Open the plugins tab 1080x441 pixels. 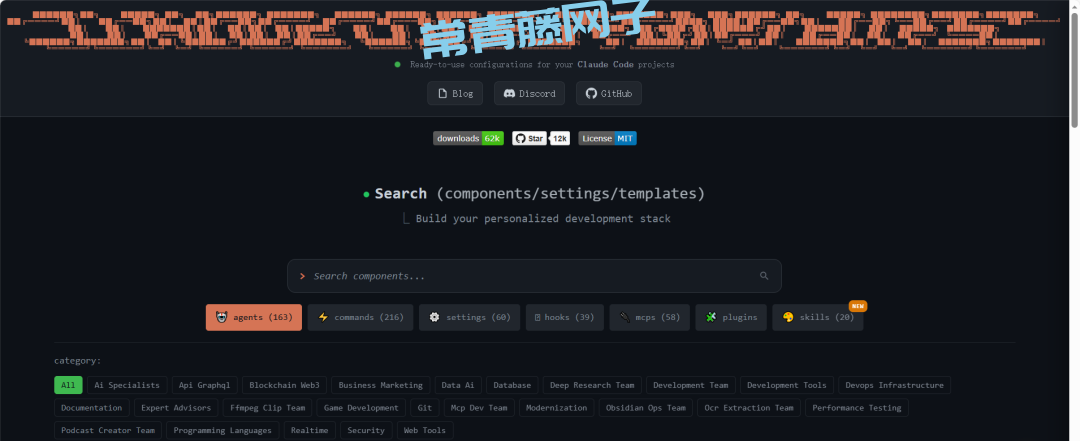coord(730,317)
